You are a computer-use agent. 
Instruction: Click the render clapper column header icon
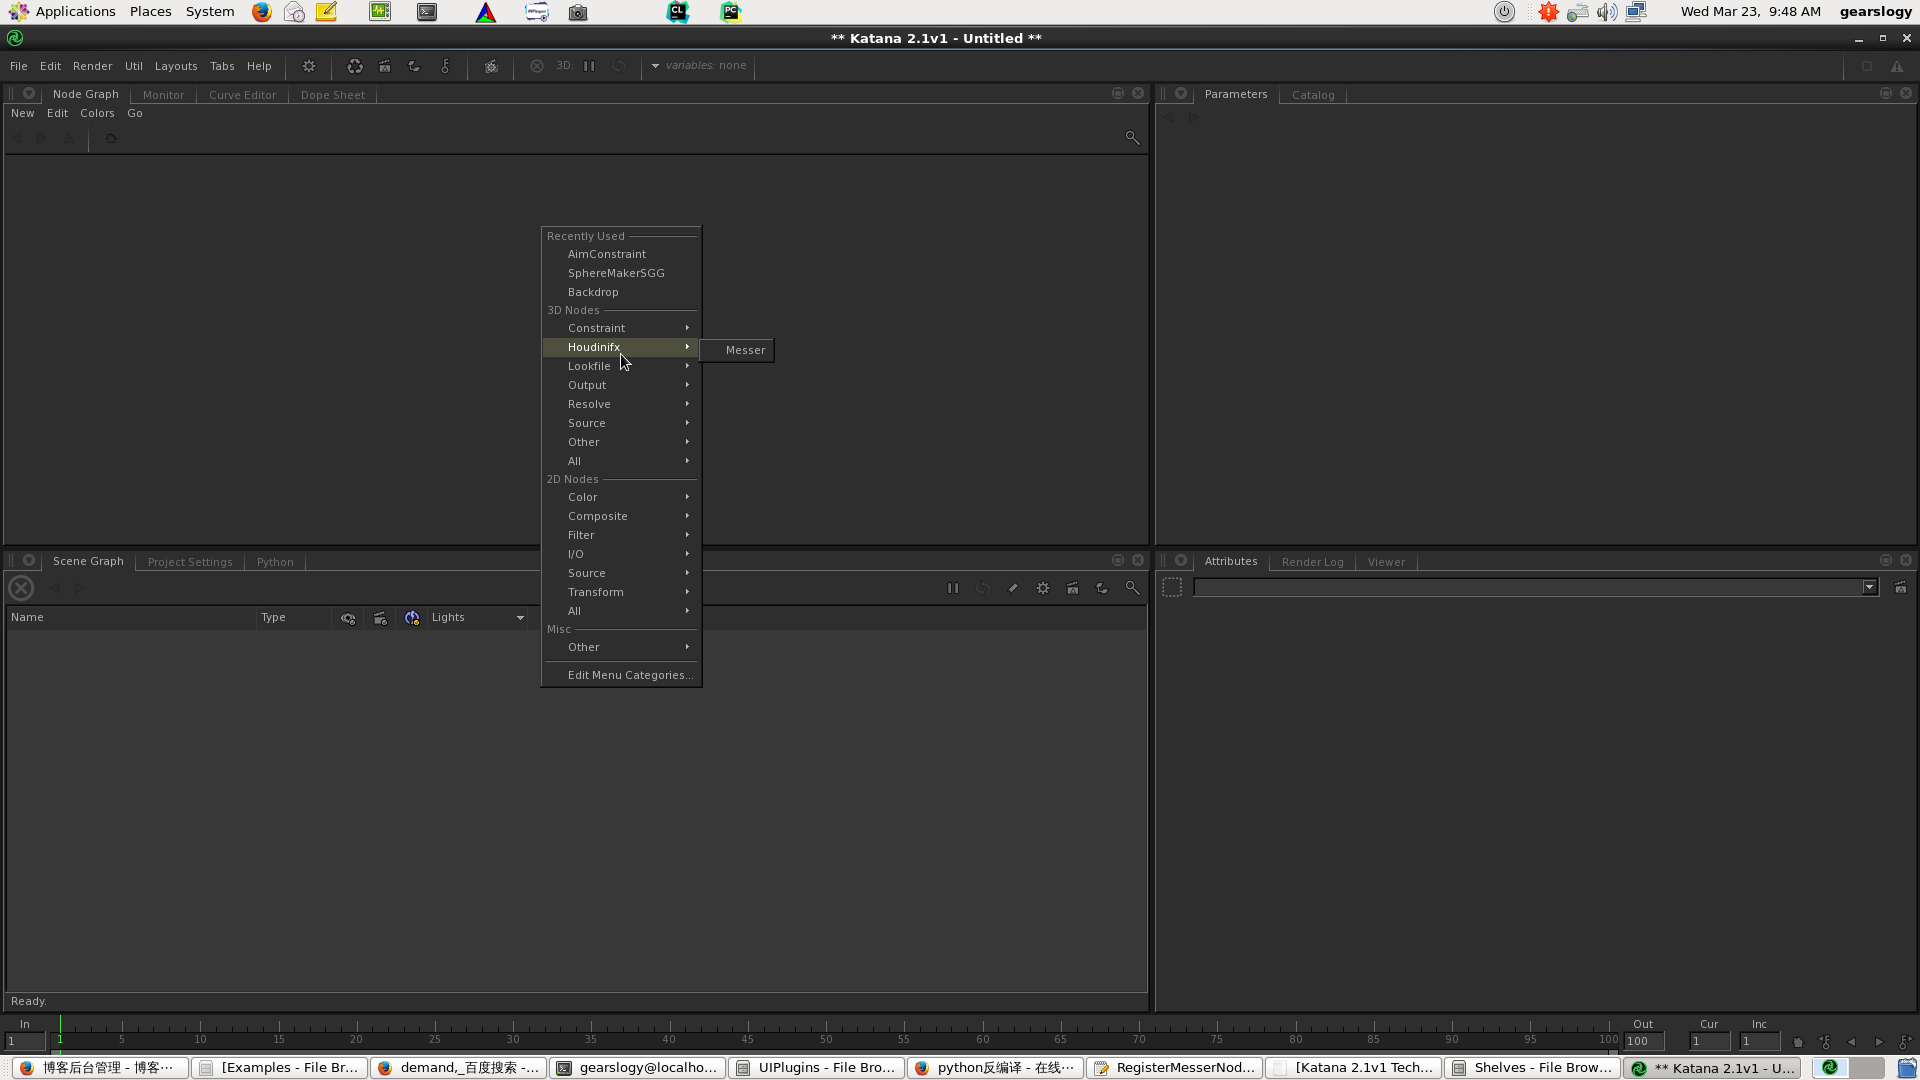pos(380,618)
